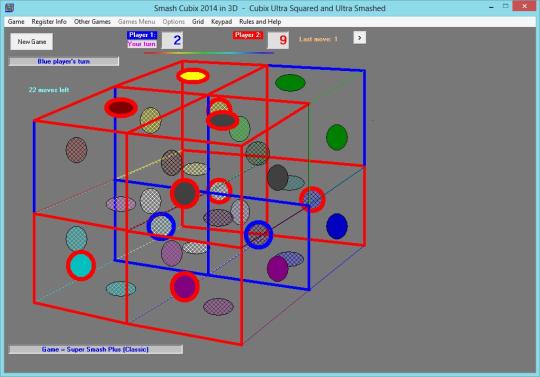This screenshot has height=377, width=540.
Task: Select the solid dark gray oval without ring
Action: tap(278, 177)
